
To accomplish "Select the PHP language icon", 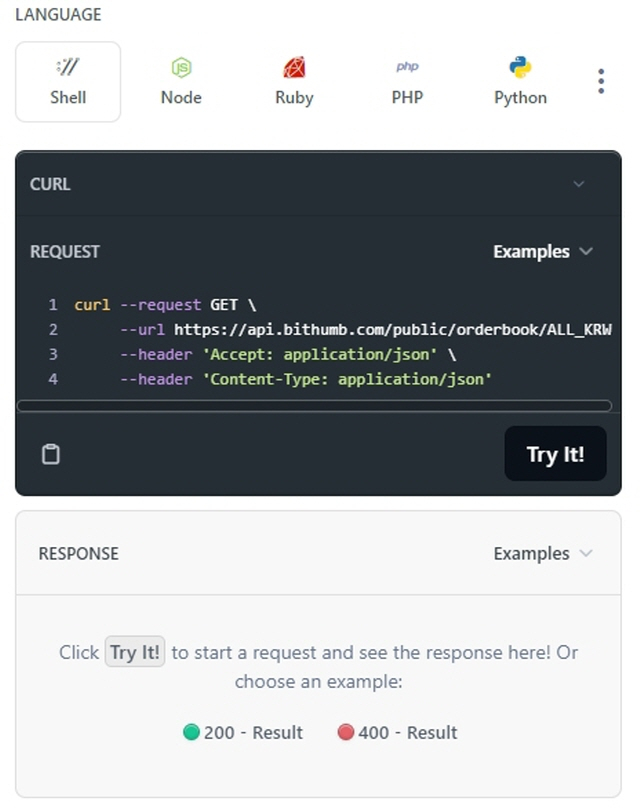I will (x=407, y=67).
